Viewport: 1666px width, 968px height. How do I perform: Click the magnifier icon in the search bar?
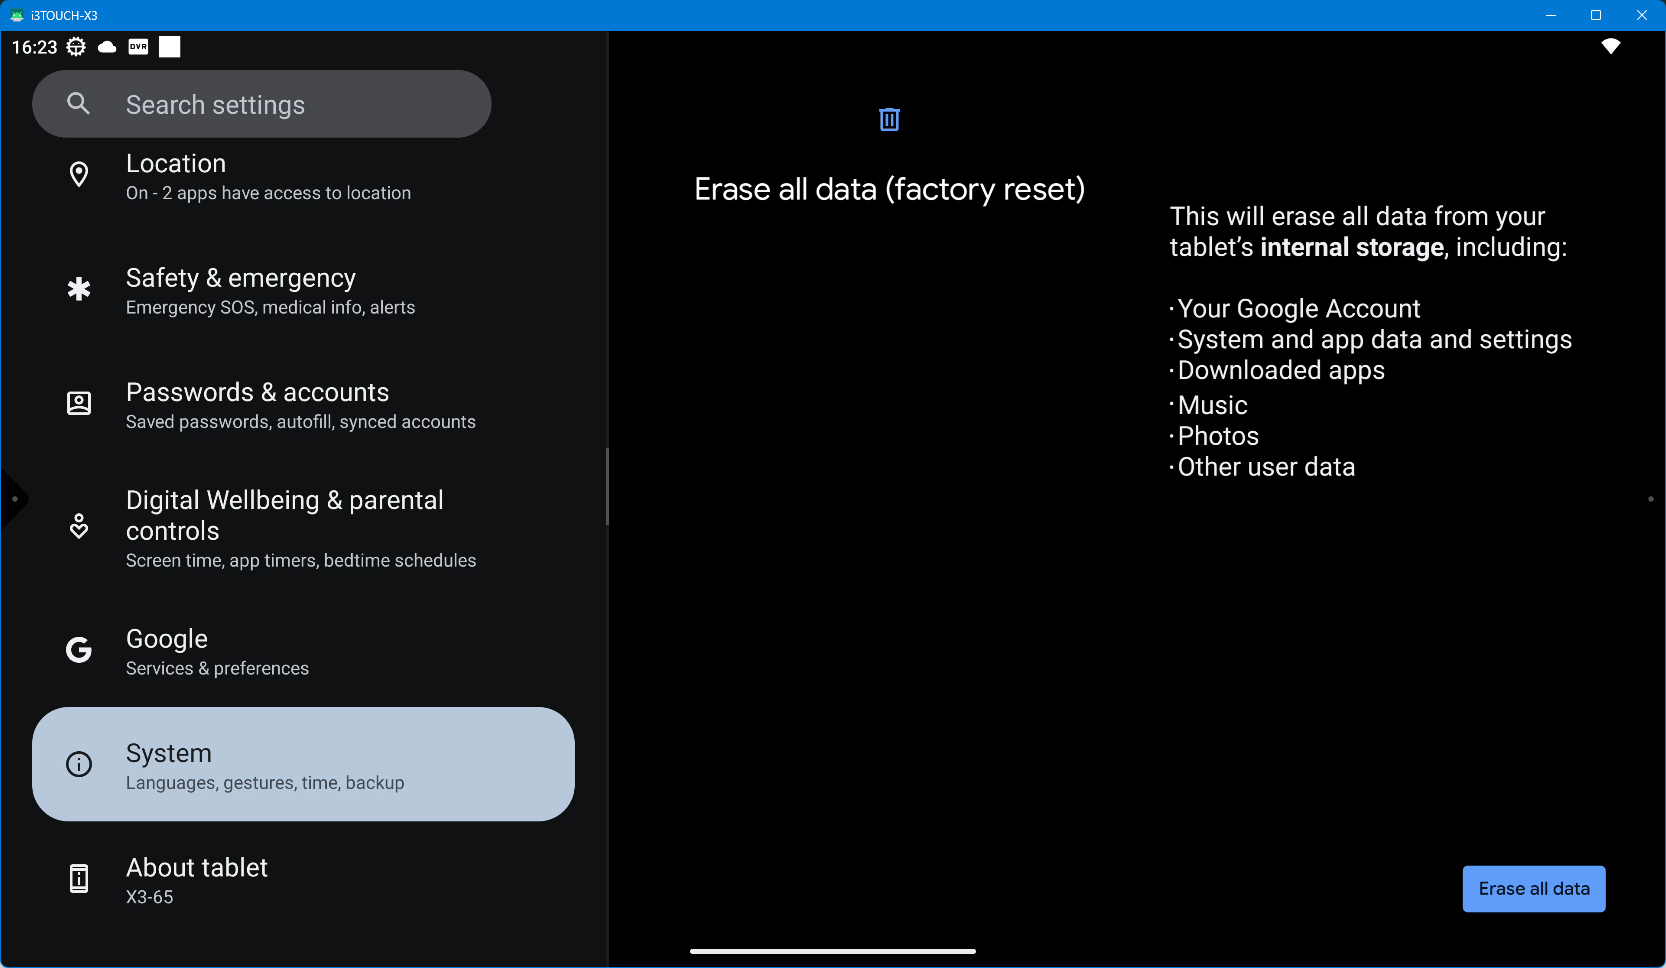click(78, 104)
